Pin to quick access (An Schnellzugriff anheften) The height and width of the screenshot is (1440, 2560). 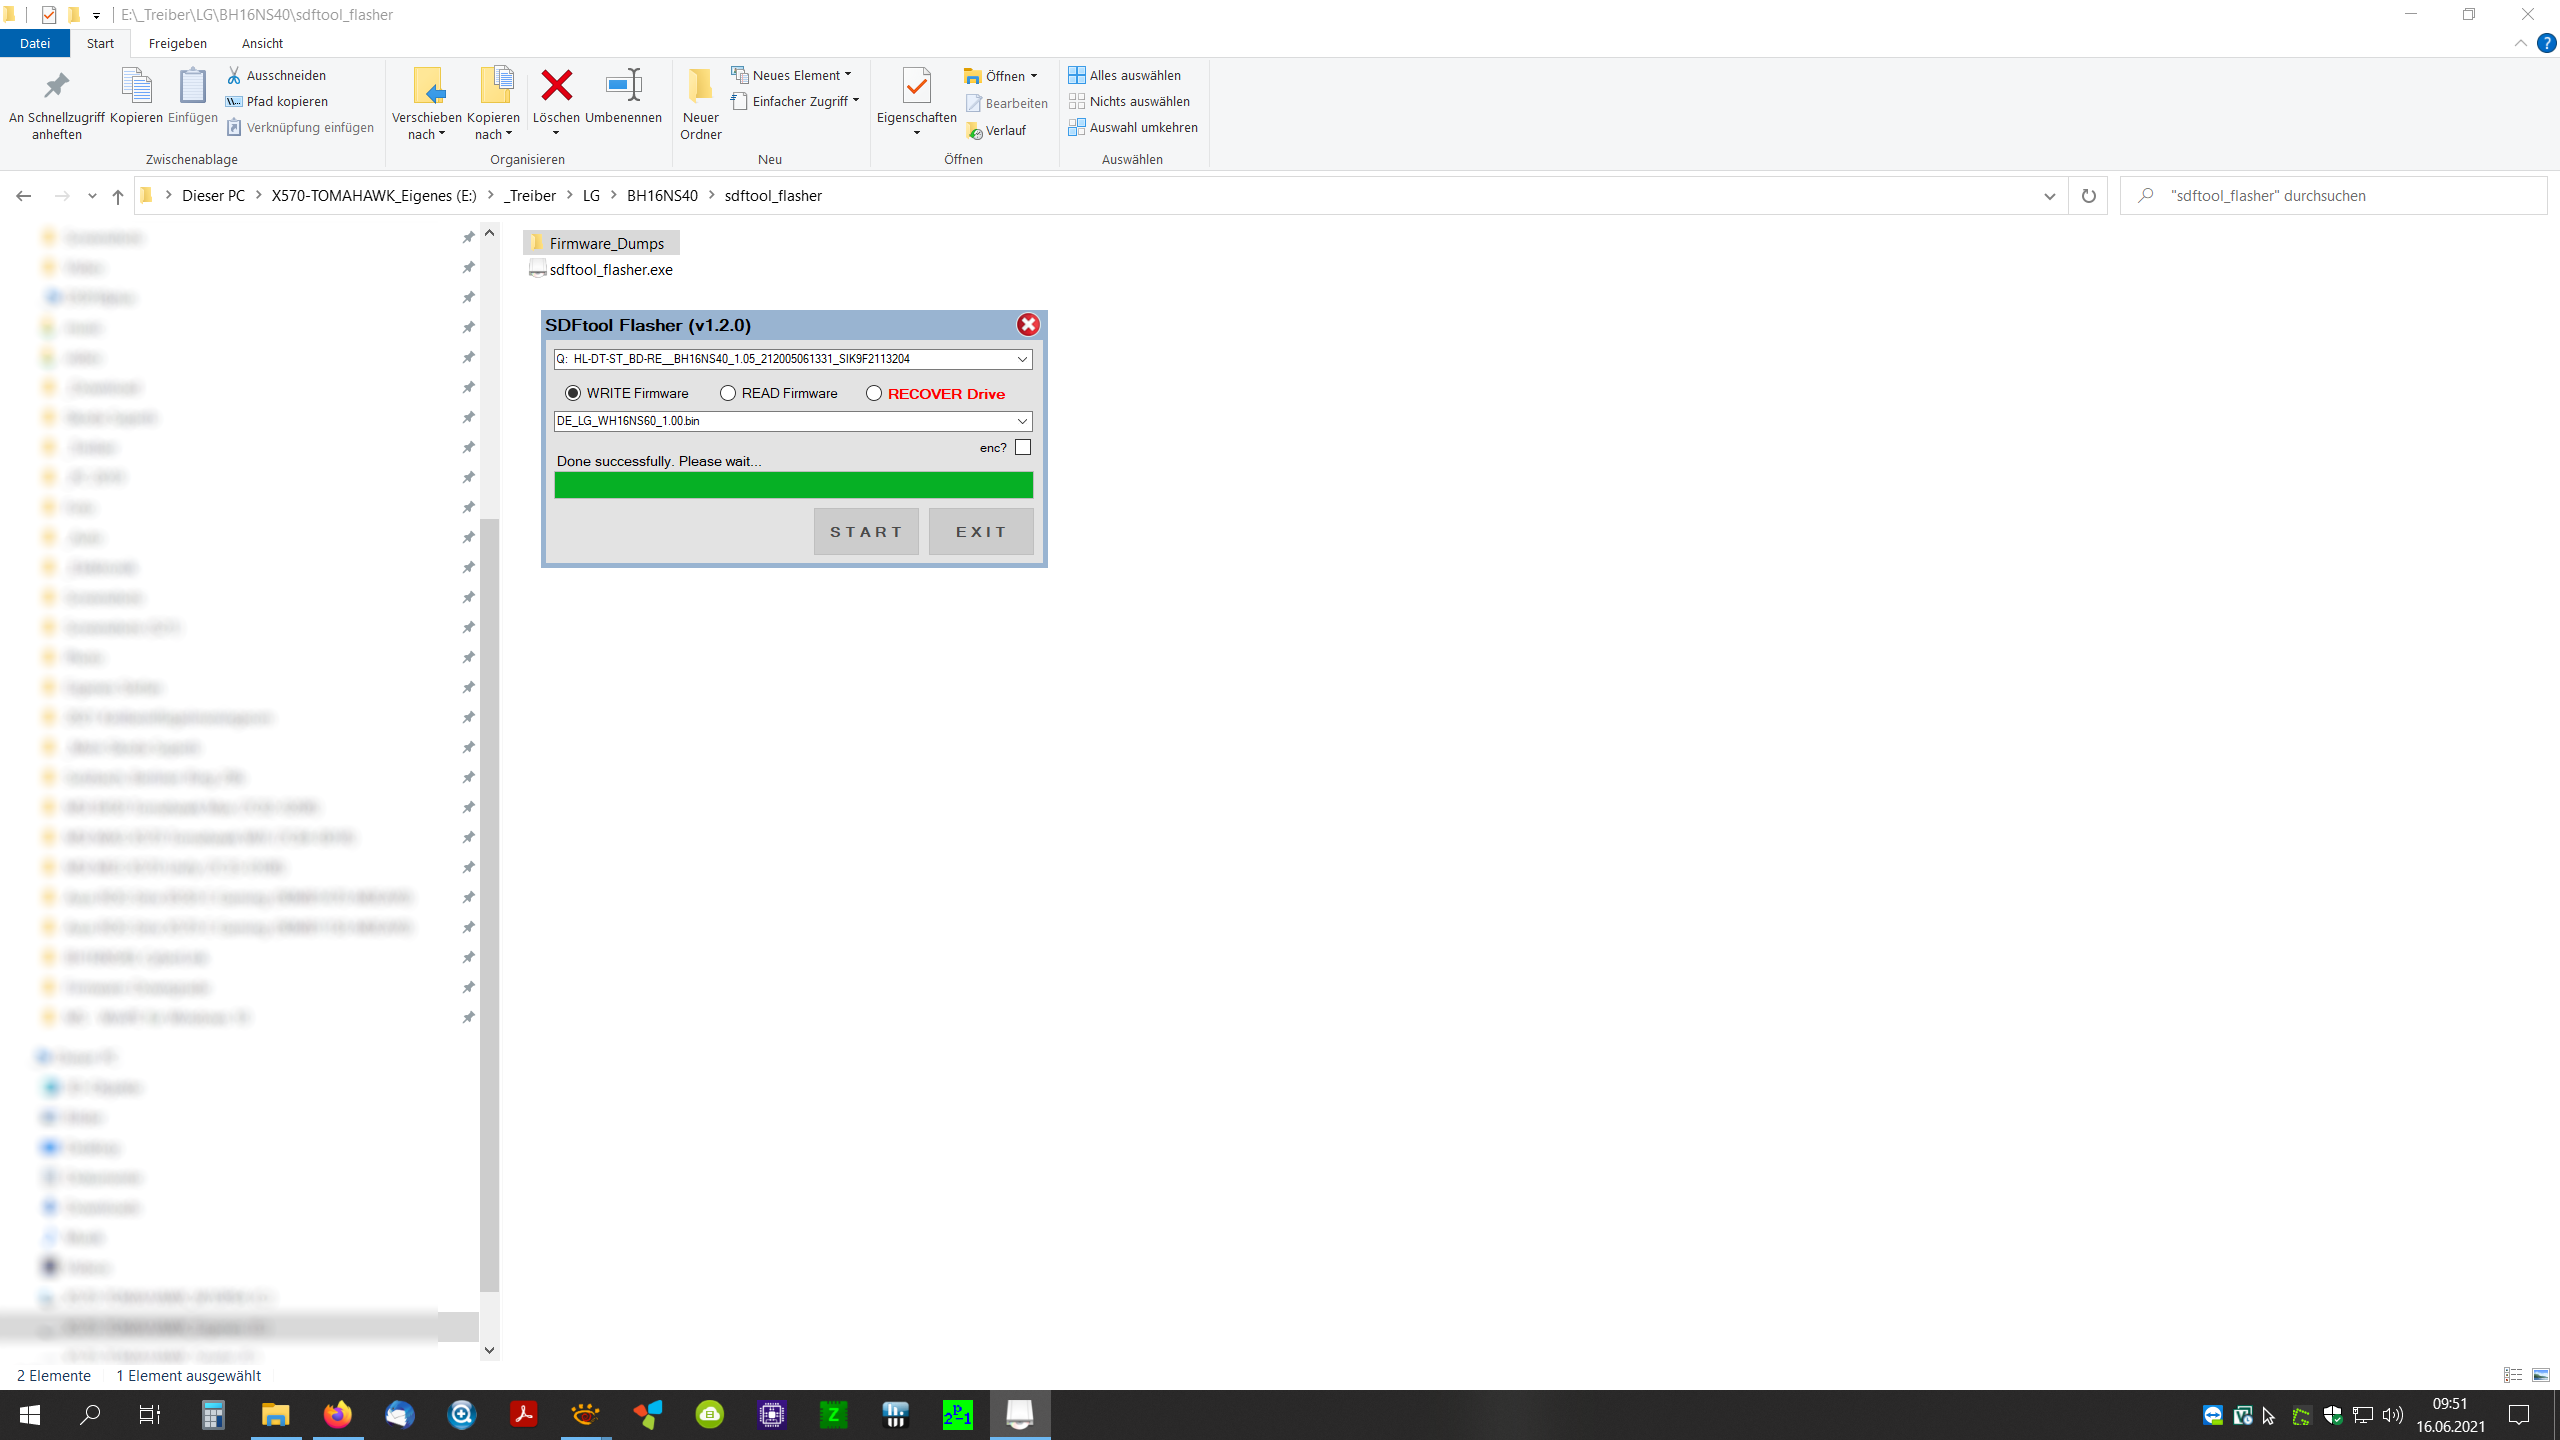click(56, 104)
